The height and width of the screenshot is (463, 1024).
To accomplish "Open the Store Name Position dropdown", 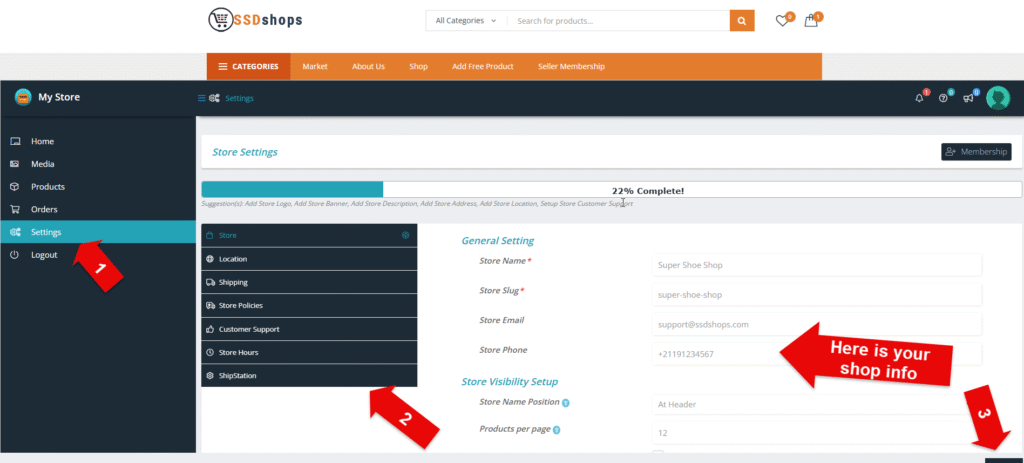I will (816, 404).
